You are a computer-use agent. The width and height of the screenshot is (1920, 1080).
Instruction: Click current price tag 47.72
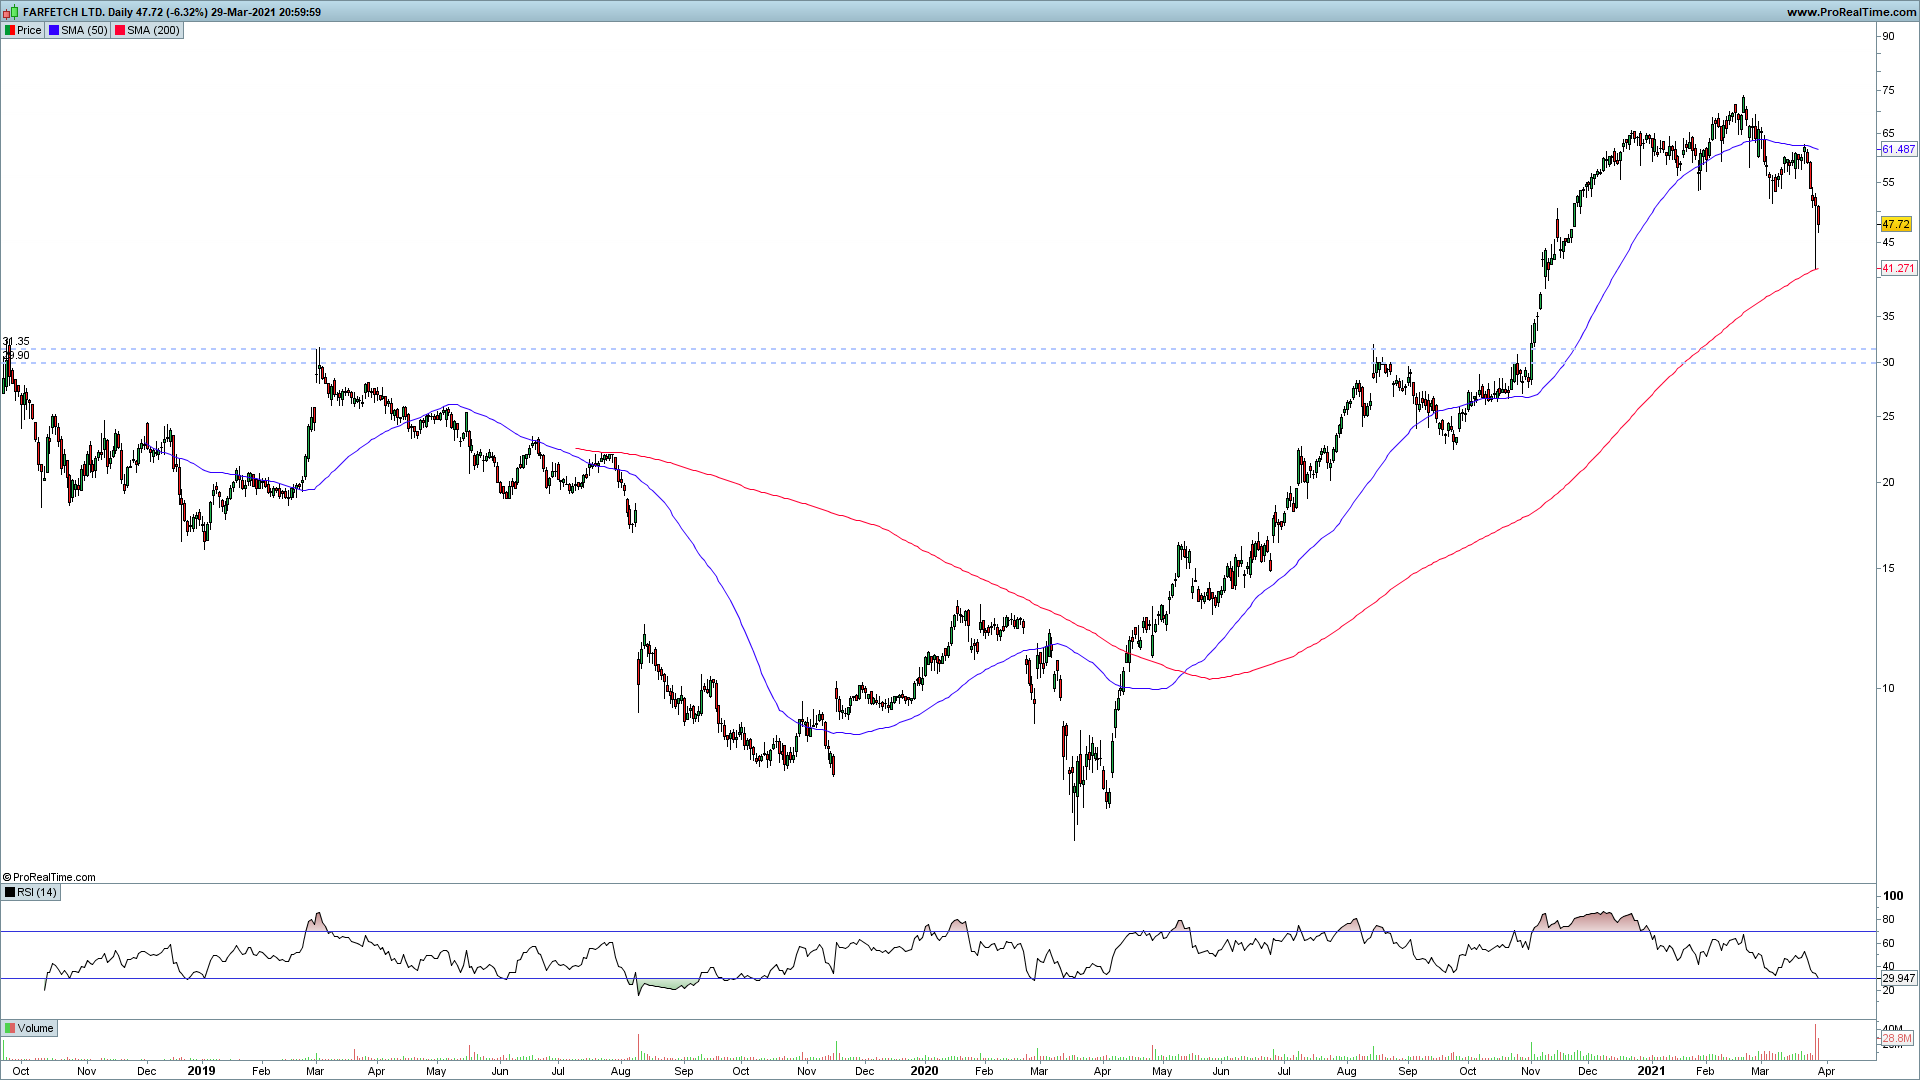coord(1896,225)
